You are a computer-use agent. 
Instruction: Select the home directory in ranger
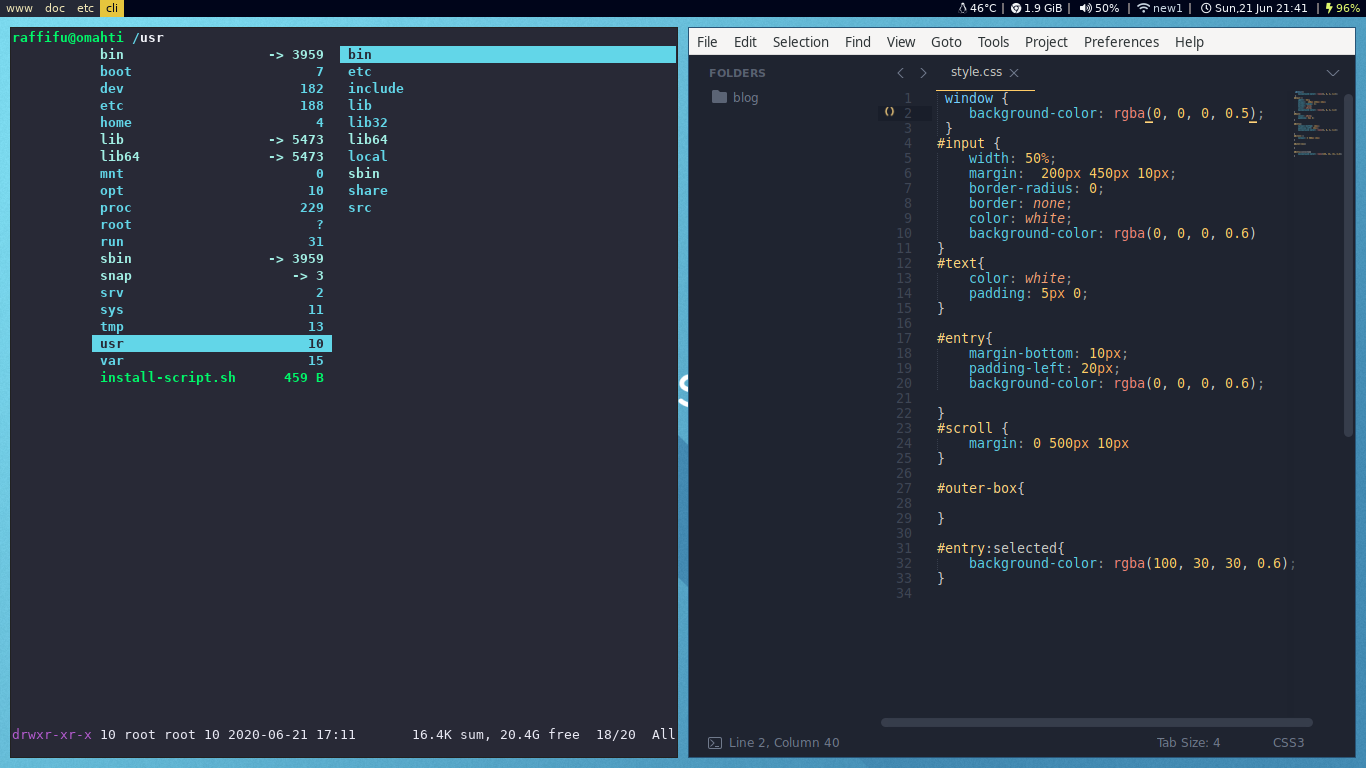point(212,122)
